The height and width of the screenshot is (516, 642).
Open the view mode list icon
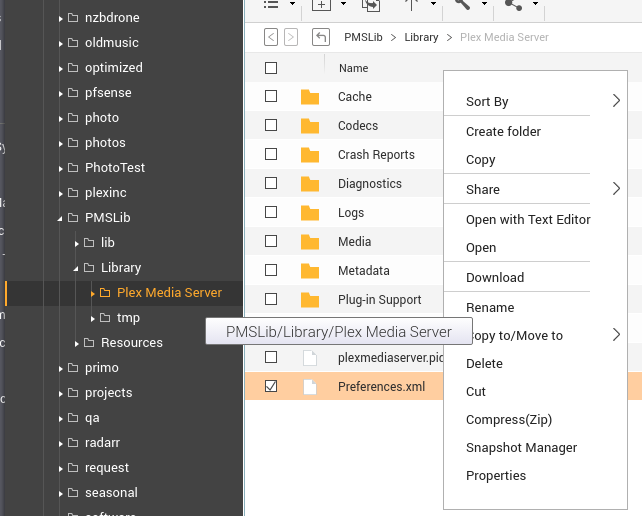(271, 4)
